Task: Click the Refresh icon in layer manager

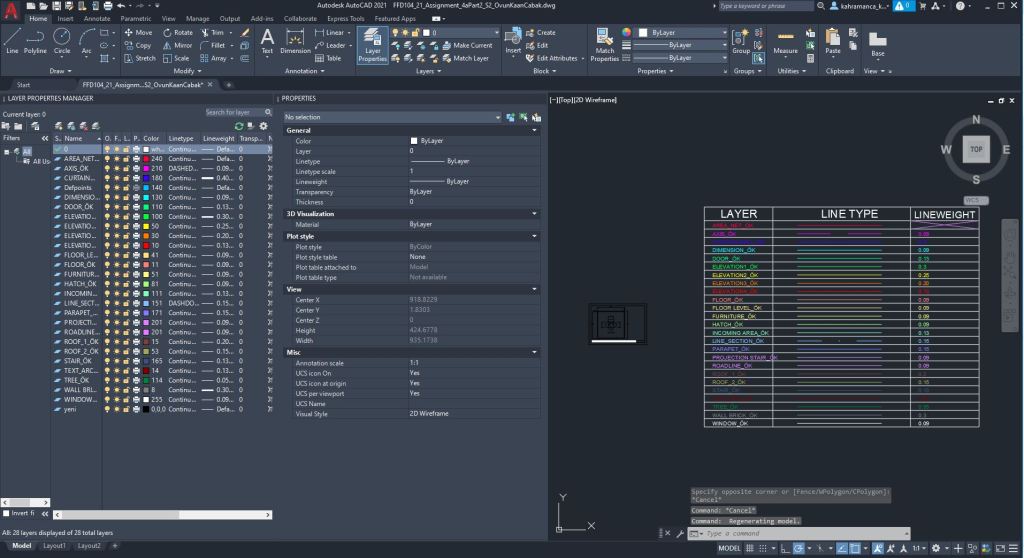Action: tap(239, 126)
